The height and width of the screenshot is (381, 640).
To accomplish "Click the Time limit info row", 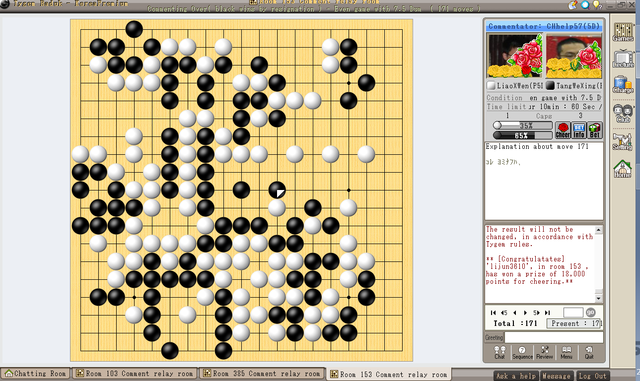I will click(544, 107).
